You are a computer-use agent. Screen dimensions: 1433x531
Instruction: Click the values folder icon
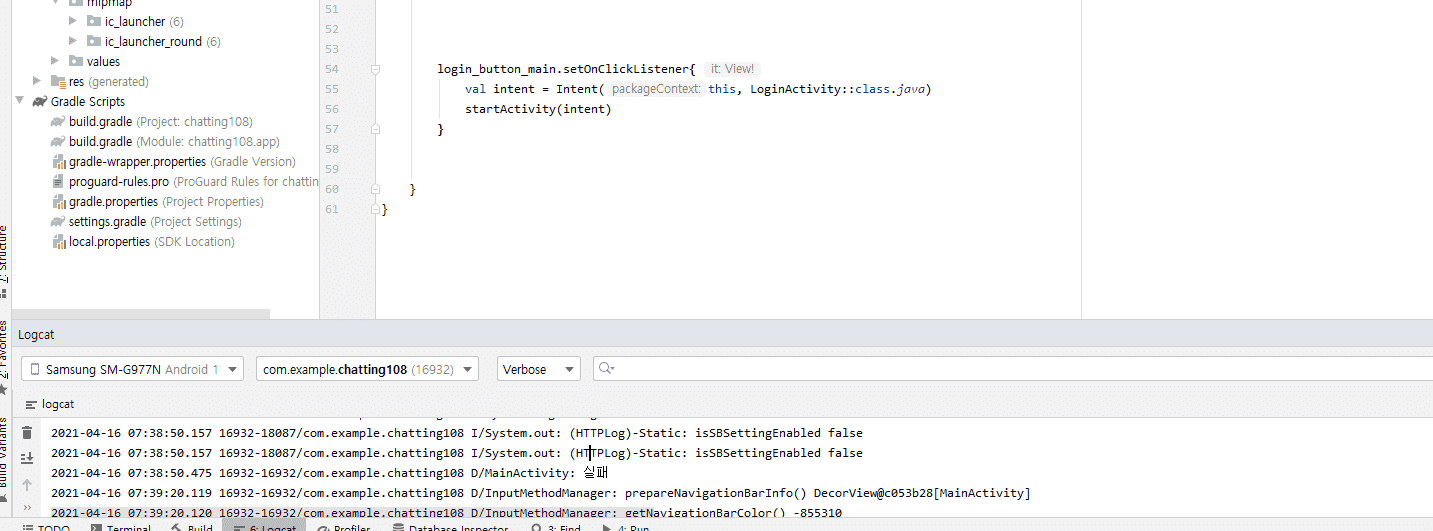tap(75, 61)
